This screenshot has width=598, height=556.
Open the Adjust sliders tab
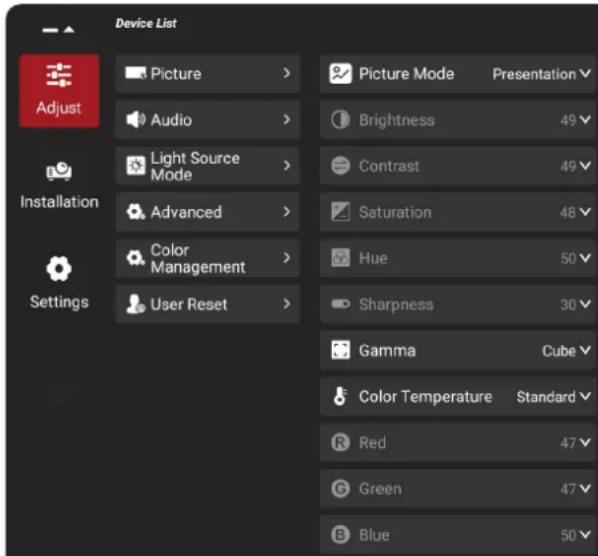point(59,90)
